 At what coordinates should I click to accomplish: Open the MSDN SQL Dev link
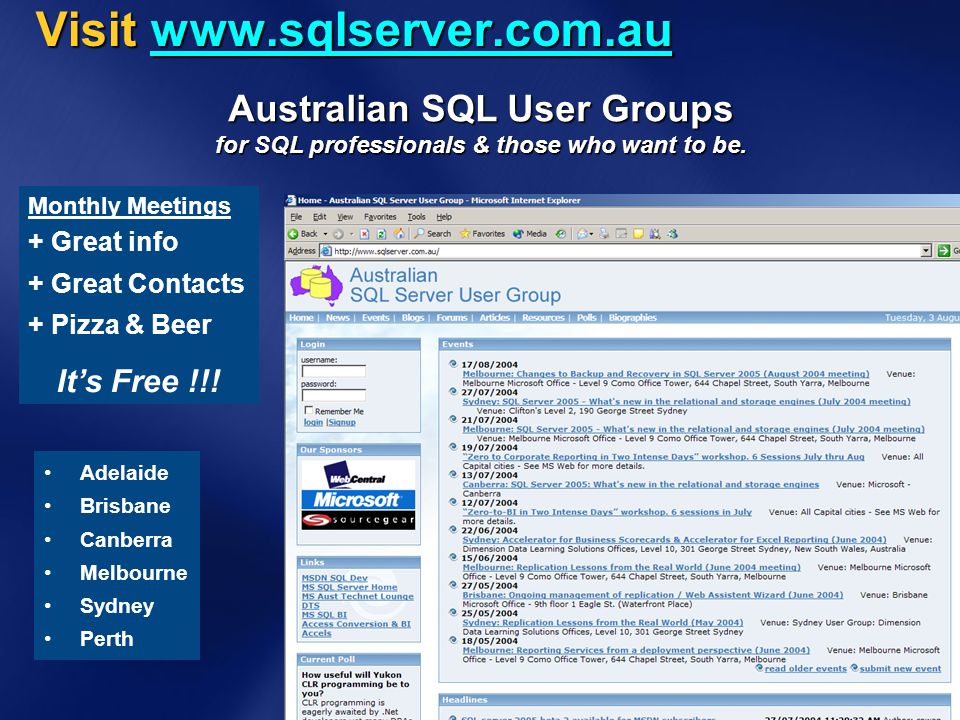[x=334, y=577]
